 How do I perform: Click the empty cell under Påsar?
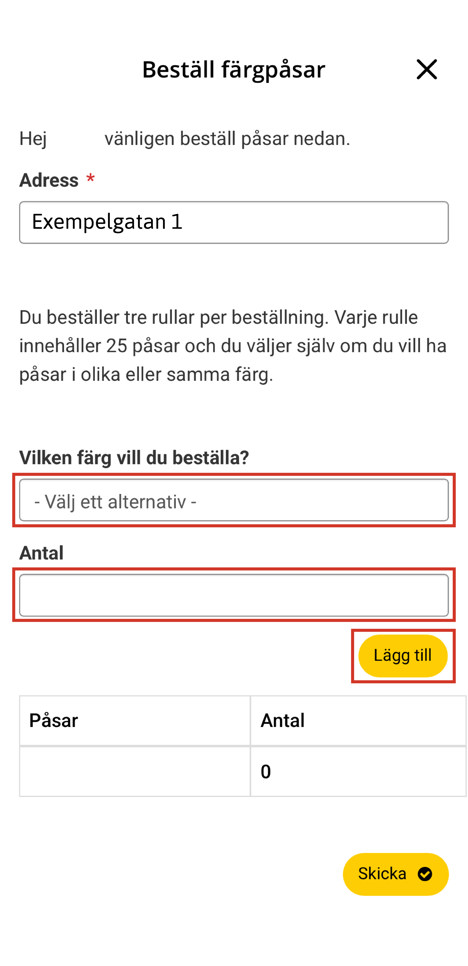[135, 771]
